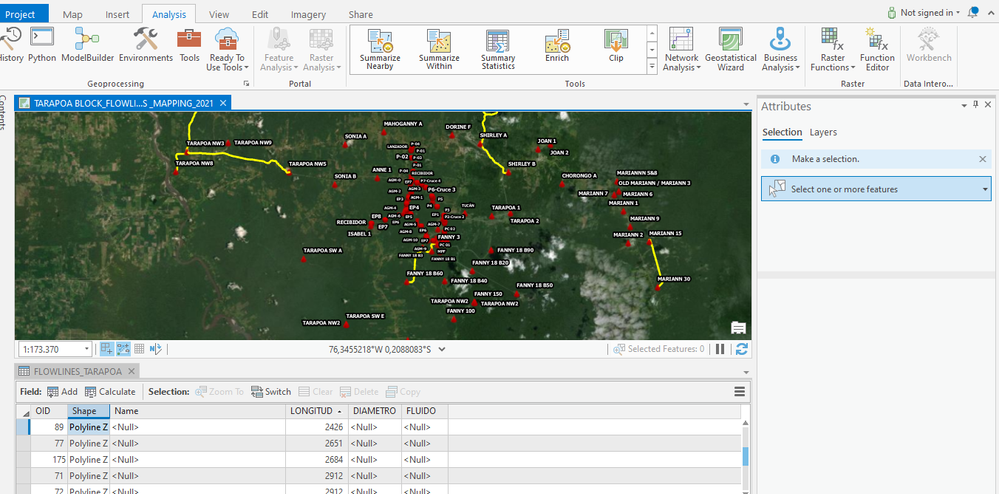Expand the Select one or more features dropdown
Image resolution: width=999 pixels, height=494 pixels.
pyautogui.click(x=985, y=189)
